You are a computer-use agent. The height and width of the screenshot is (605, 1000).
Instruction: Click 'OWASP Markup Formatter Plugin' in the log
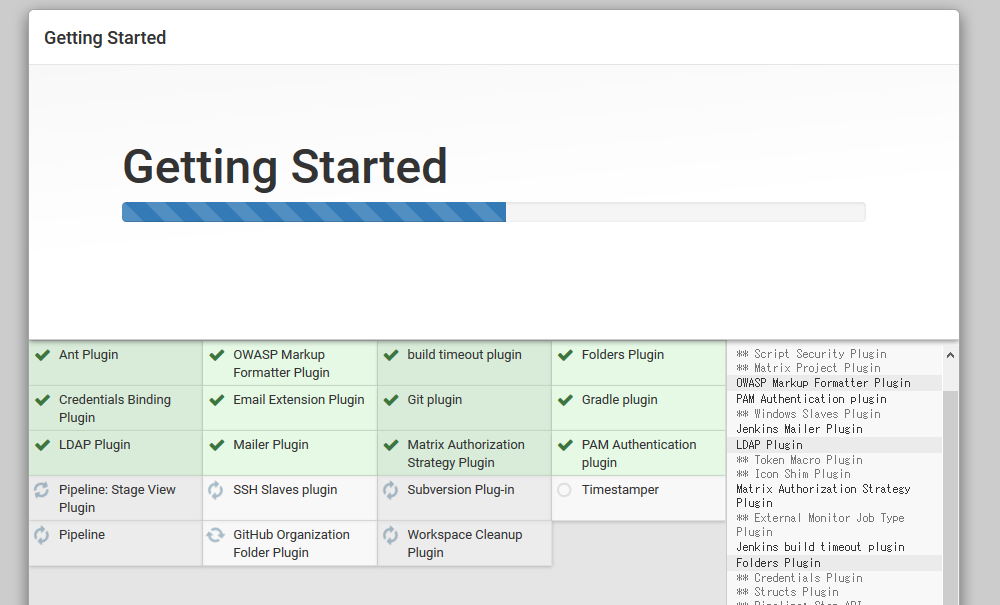pyautogui.click(x=823, y=383)
